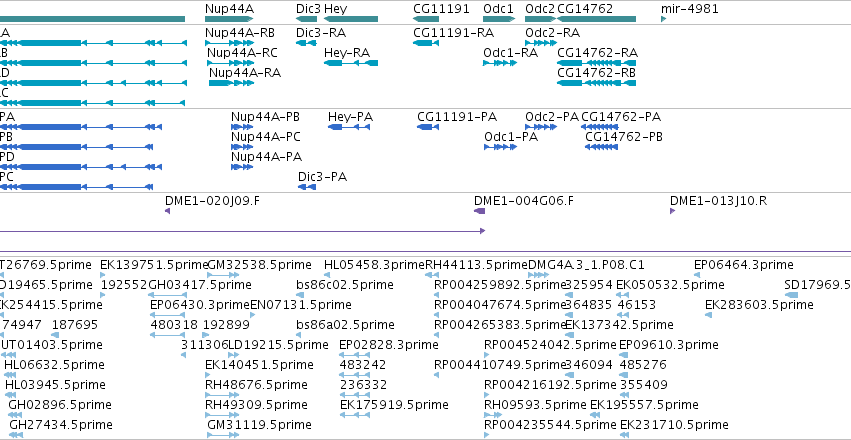The width and height of the screenshot is (851, 440).
Task: Open the CG14762-PA CDS label
Action: 621,117
